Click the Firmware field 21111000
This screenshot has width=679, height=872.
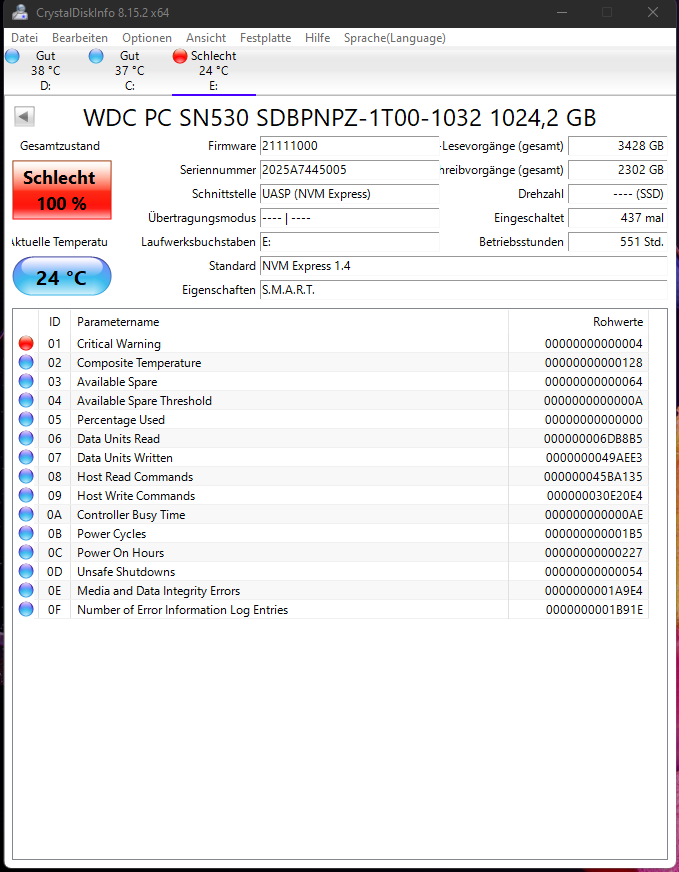[x=350, y=146]
